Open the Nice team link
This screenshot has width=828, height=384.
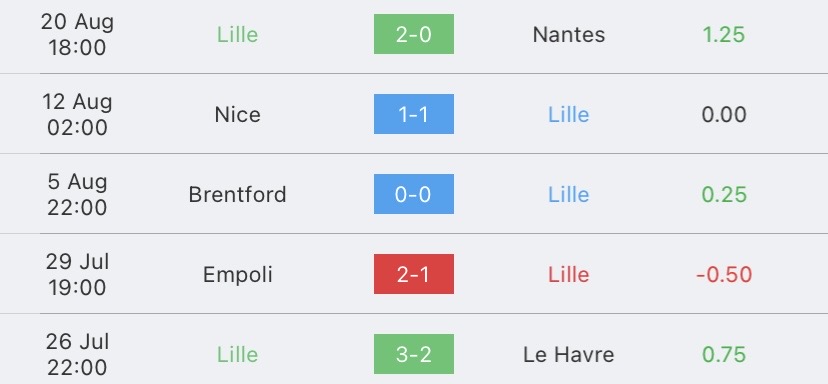coord(238,114)
